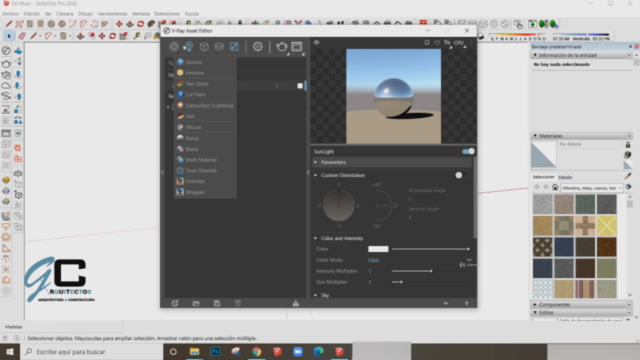
Task: Open the Cámara menu
Action: pos(64,13)
